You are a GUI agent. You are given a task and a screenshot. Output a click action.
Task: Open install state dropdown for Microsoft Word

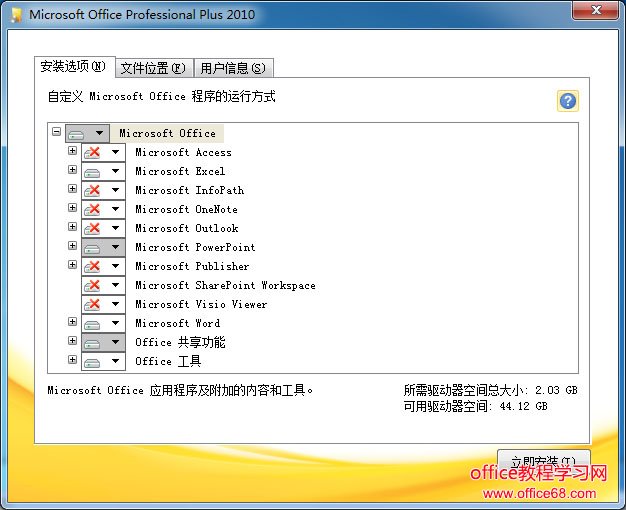pyautogui.click(x=103, y=323)
